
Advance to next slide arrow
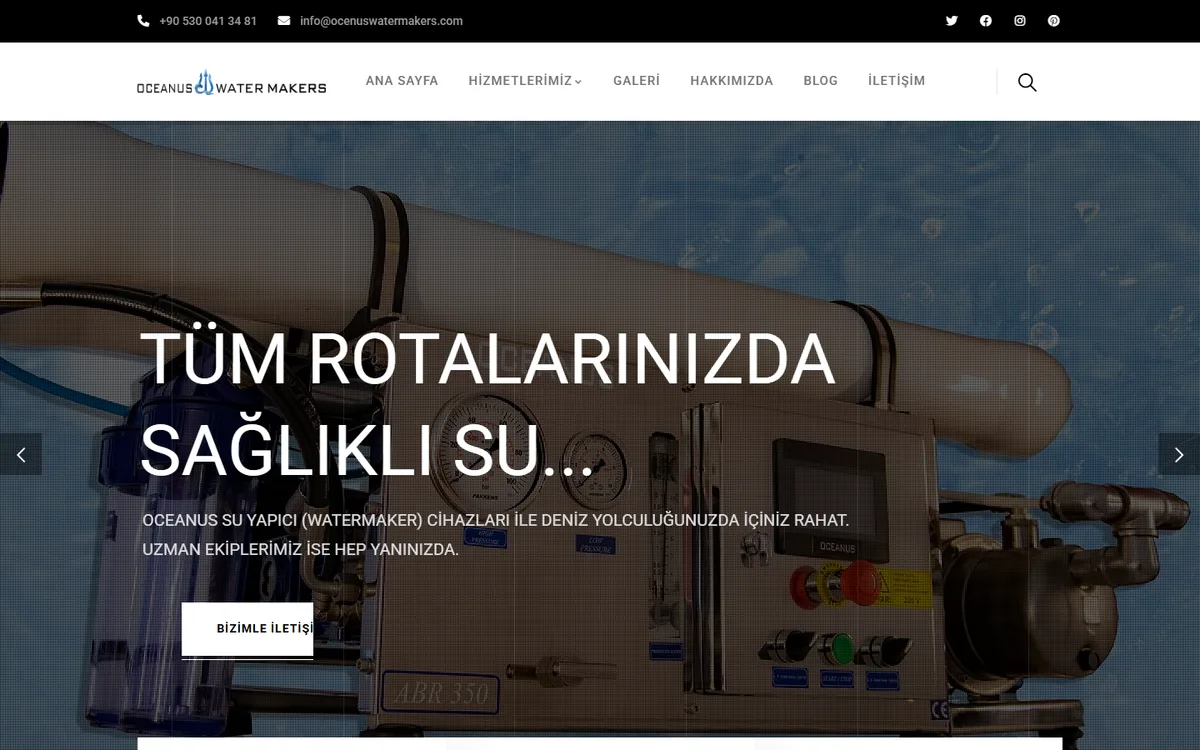[x=1179, y=454]
